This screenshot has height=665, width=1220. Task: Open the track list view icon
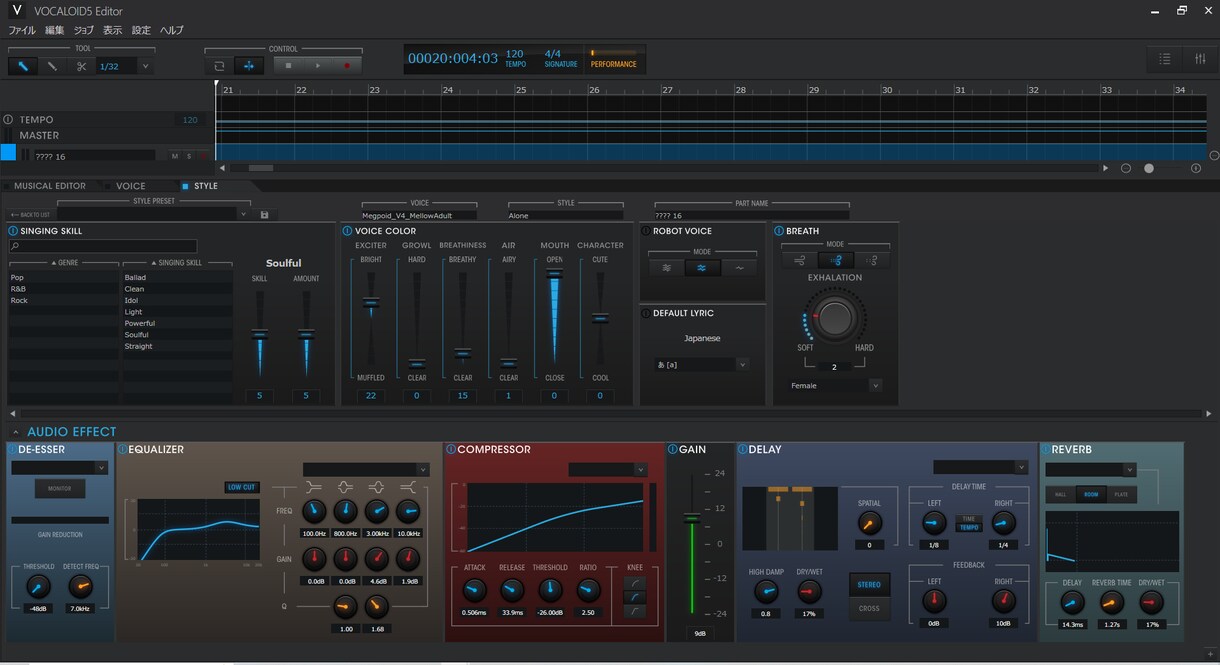point(1165,59)
